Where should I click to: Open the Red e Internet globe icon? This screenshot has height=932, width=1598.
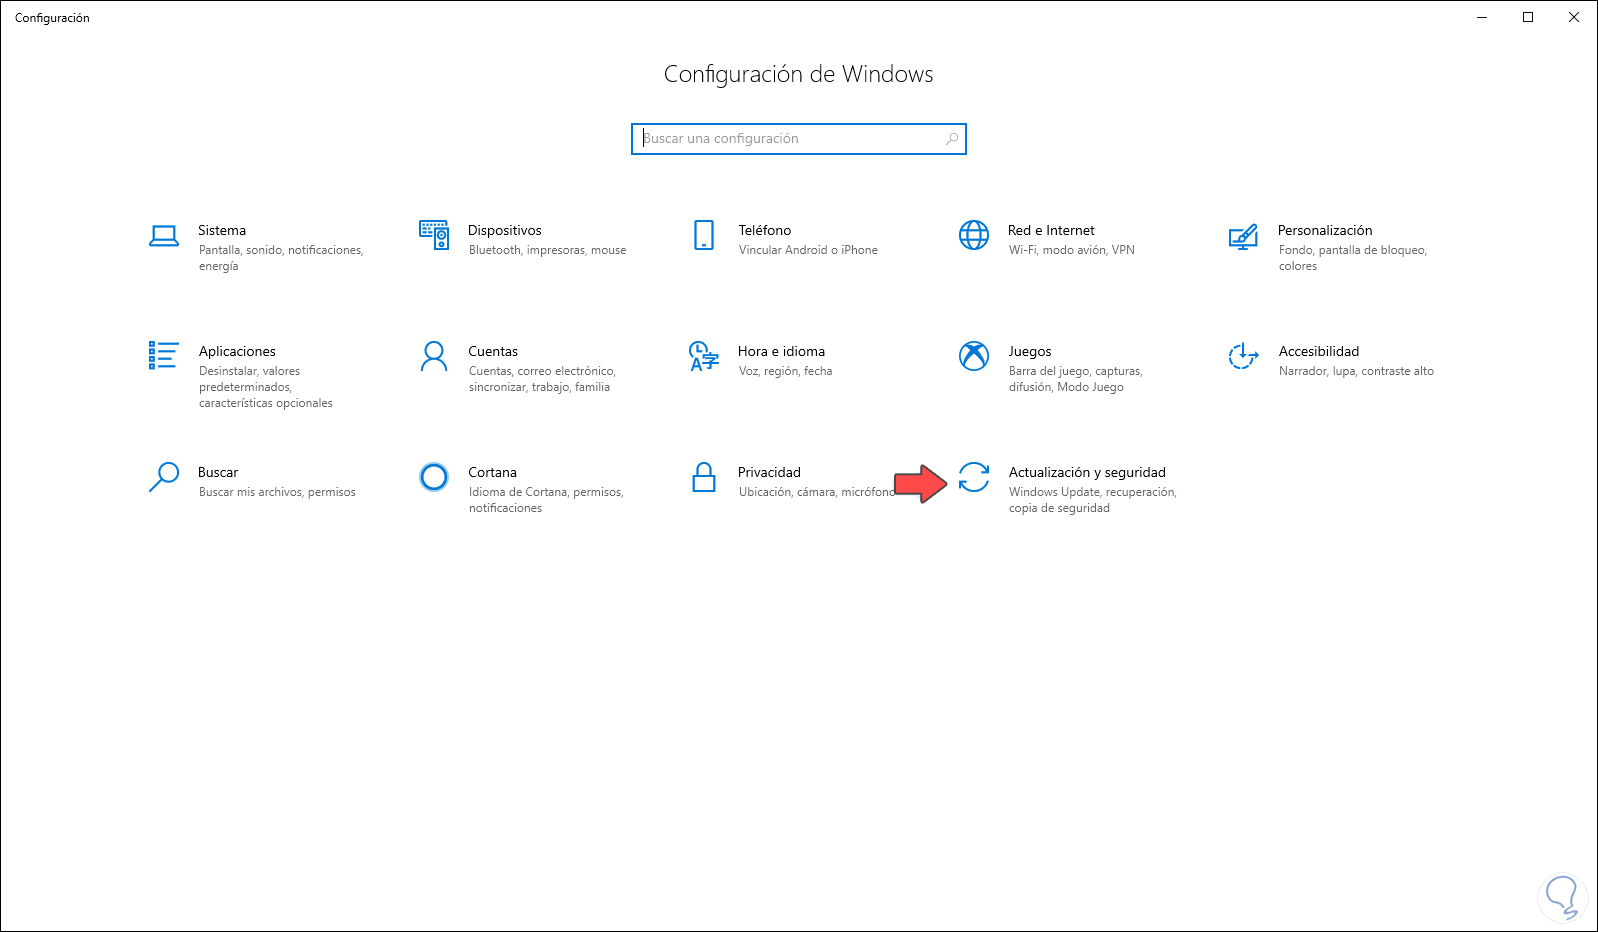[x=974, y=235]
